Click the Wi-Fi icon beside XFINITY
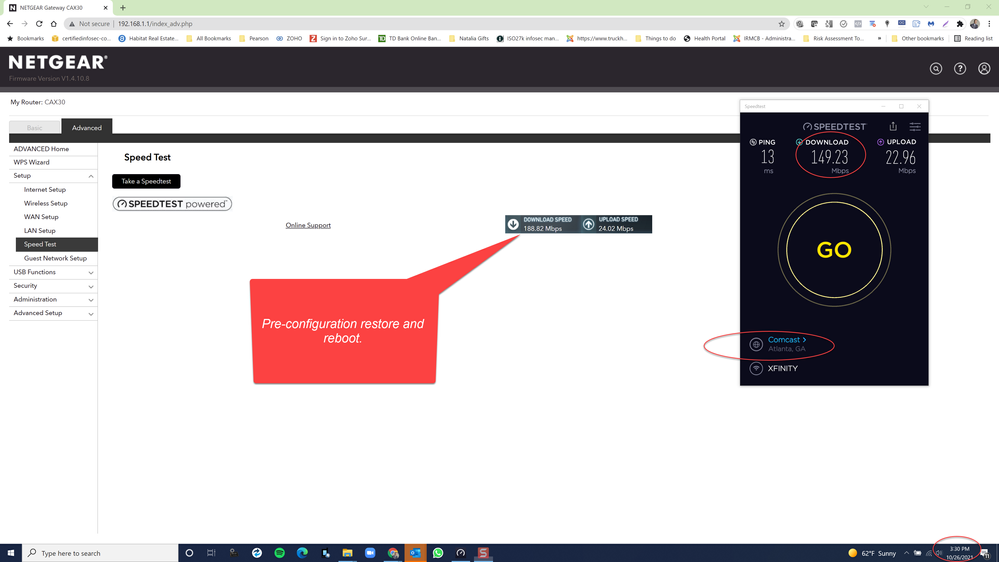Image resolution: width=999 pixels, height=562 pixels. [756, 368]
